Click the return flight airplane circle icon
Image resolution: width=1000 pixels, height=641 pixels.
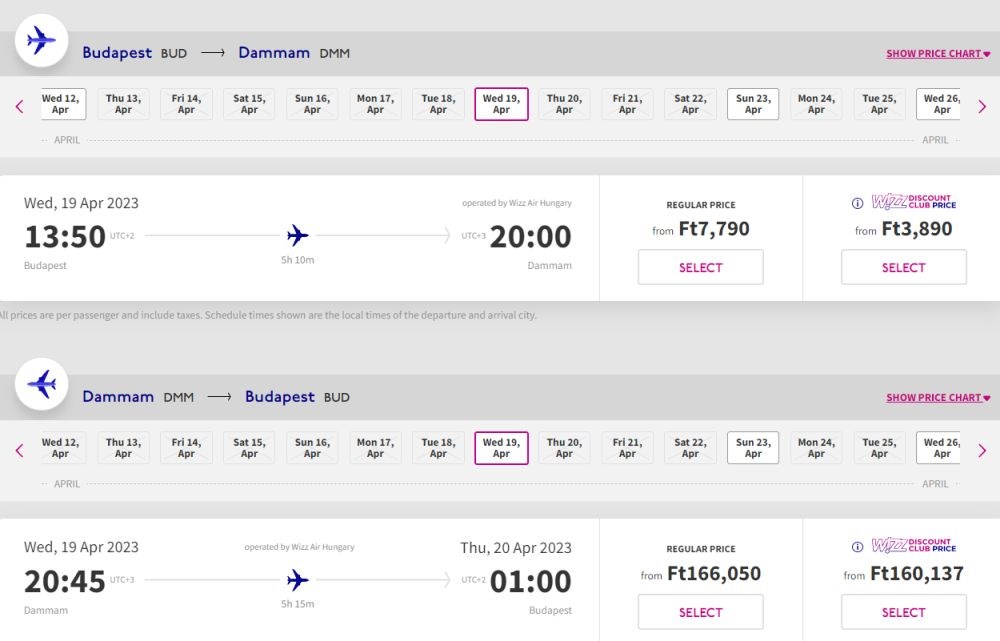[41, 385]
